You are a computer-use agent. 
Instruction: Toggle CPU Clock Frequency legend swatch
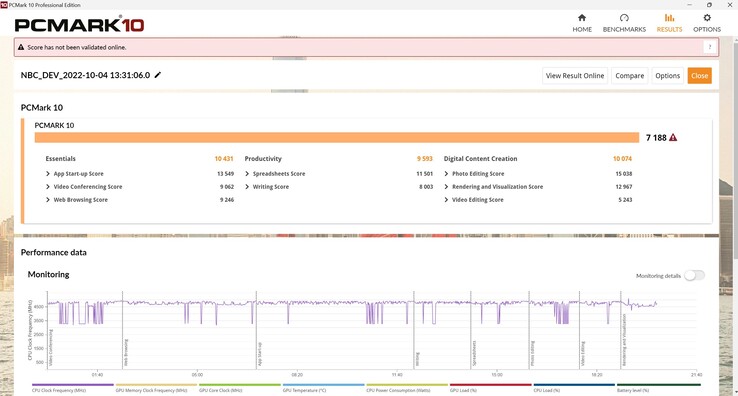73,385
